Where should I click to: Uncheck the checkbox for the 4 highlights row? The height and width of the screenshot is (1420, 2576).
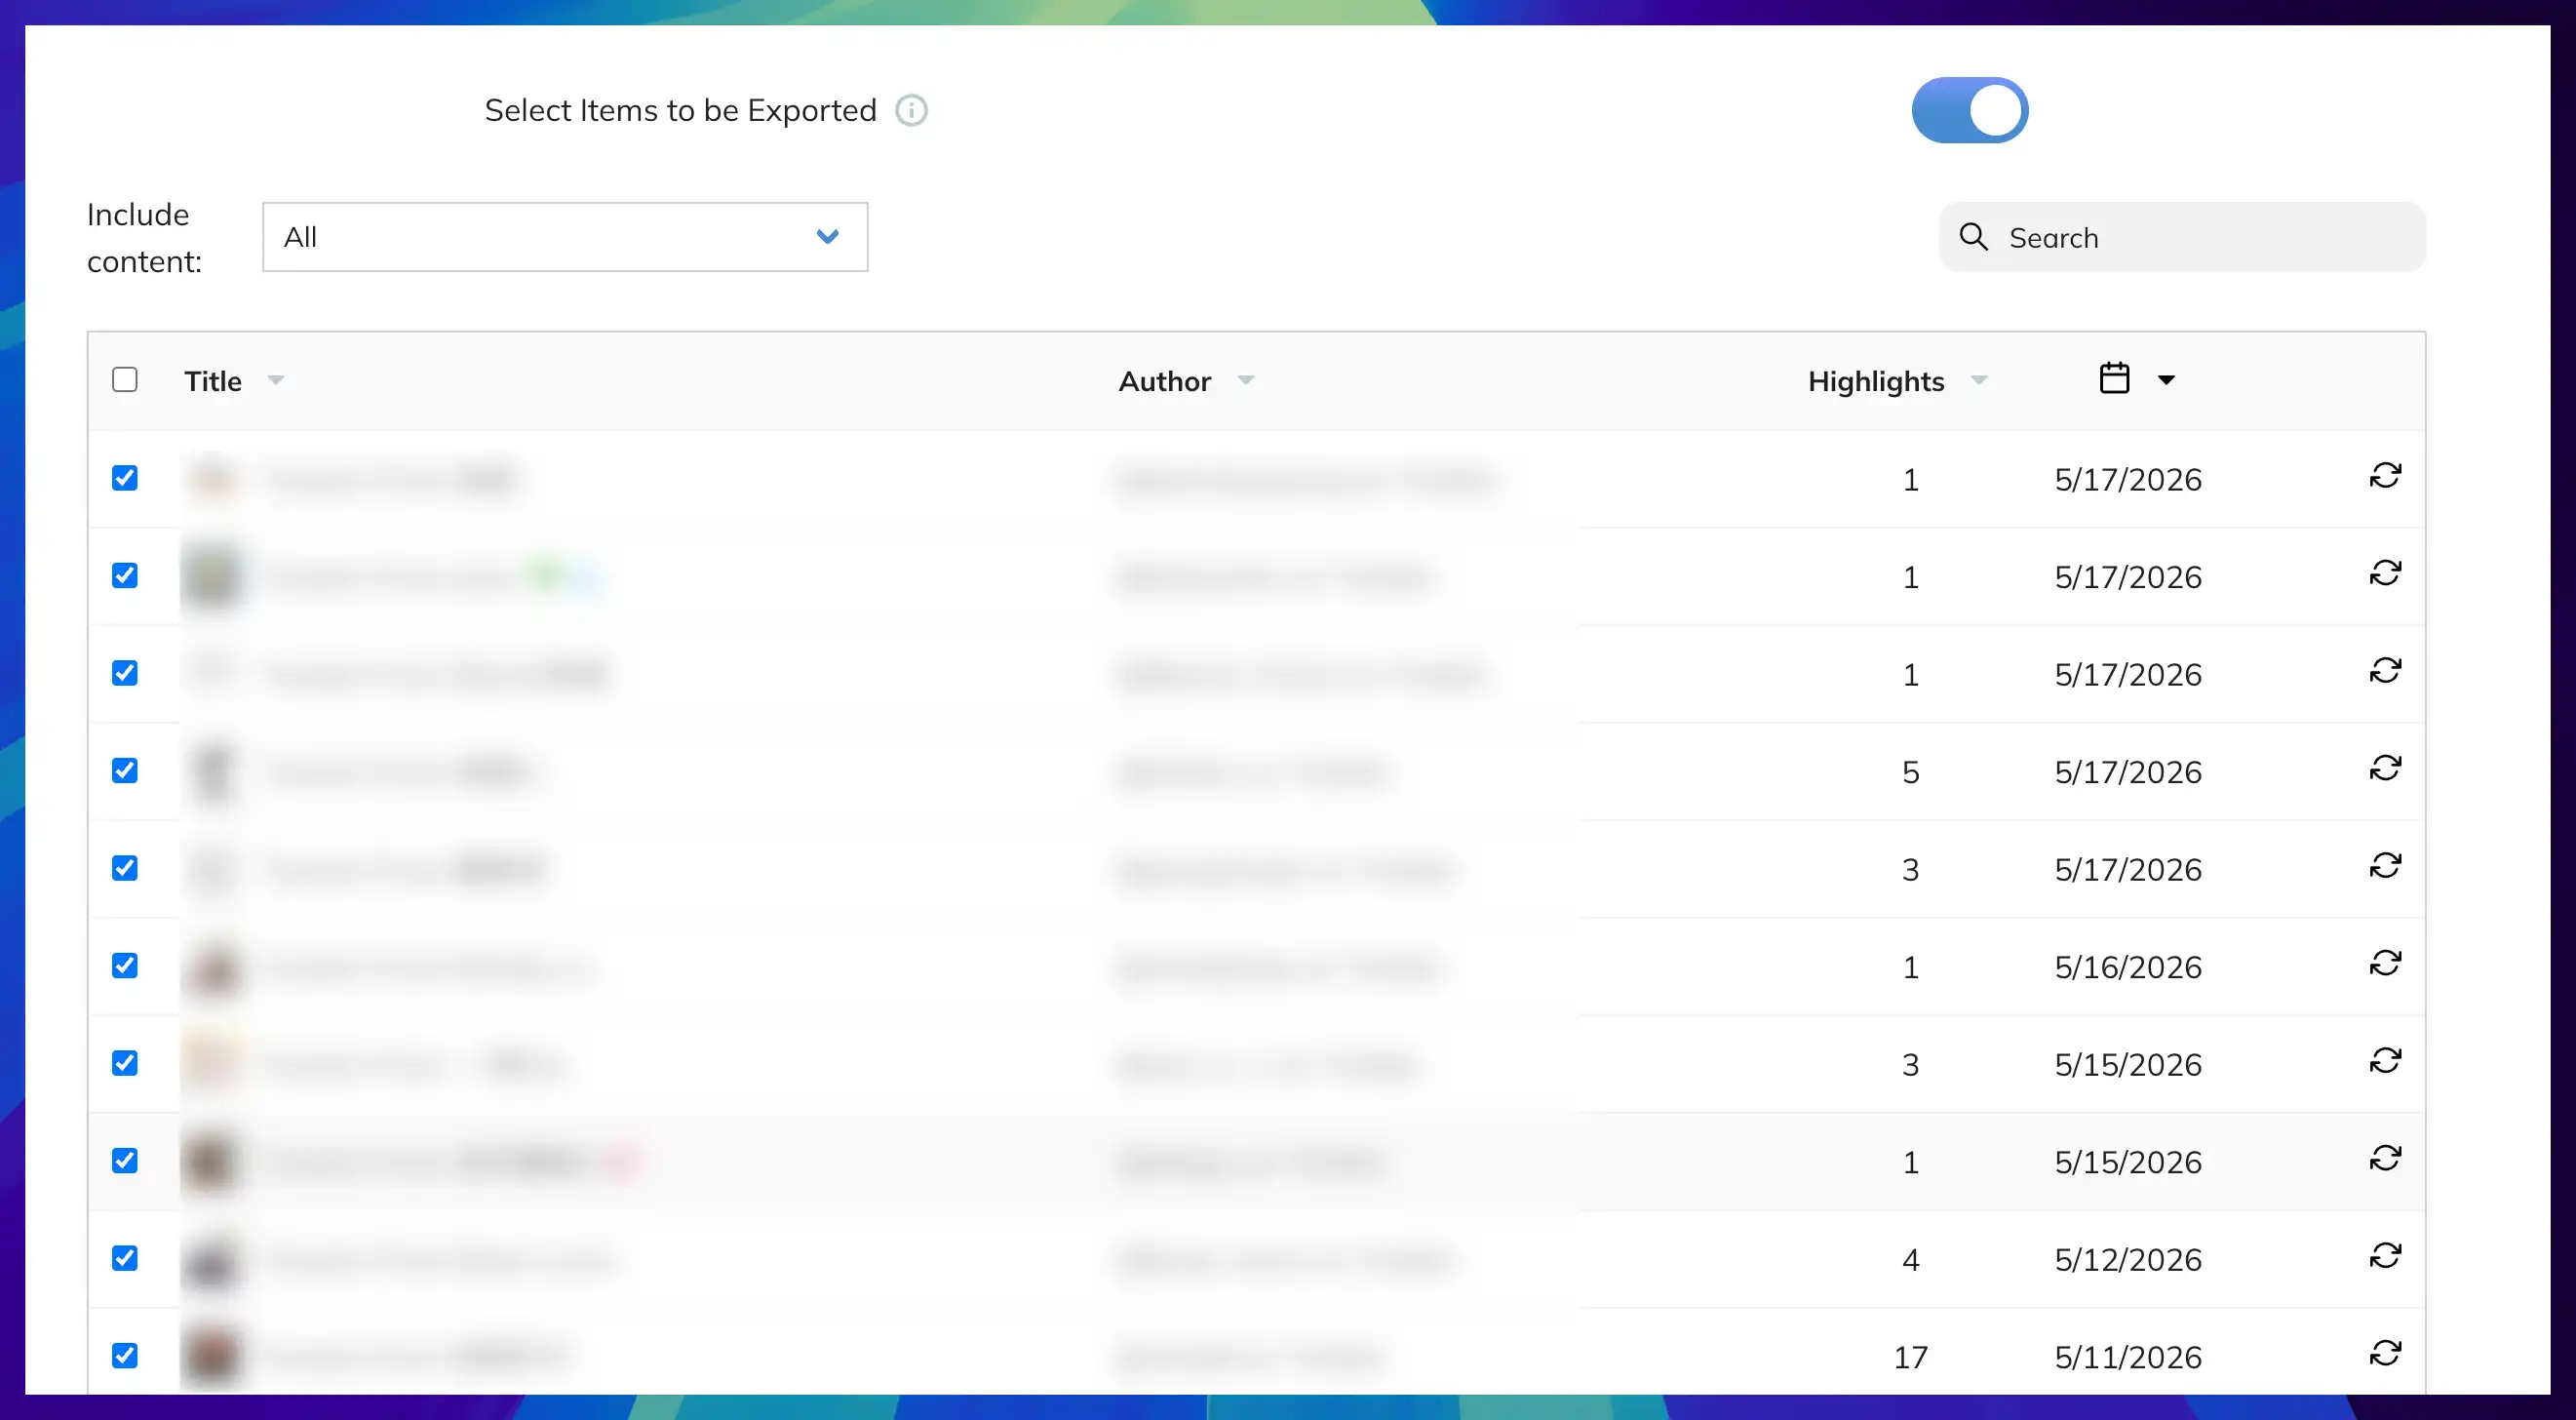(125, 1258)
